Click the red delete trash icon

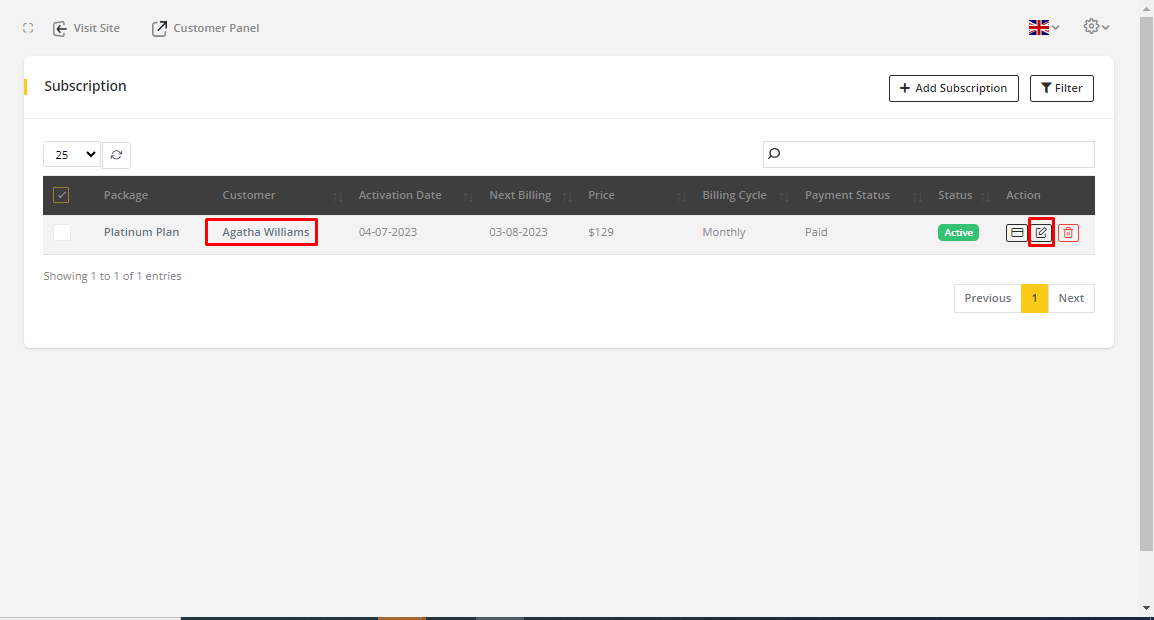(1068, 233)
